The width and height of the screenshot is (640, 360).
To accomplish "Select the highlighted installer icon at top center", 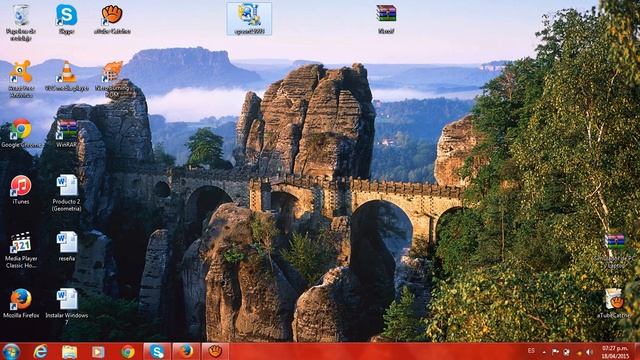I will click(x=249, y=19).
